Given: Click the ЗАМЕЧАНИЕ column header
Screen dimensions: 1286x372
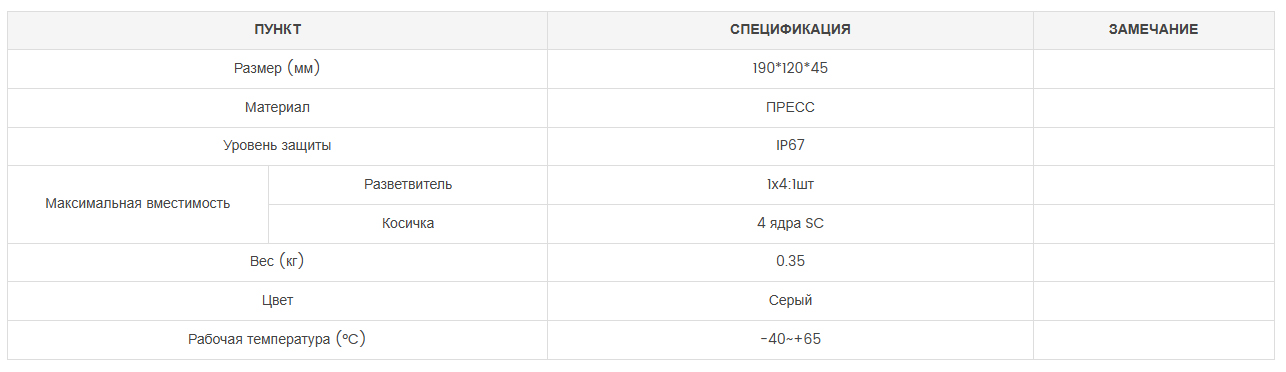Looking at the screenshot, I should pos(1153,30).
